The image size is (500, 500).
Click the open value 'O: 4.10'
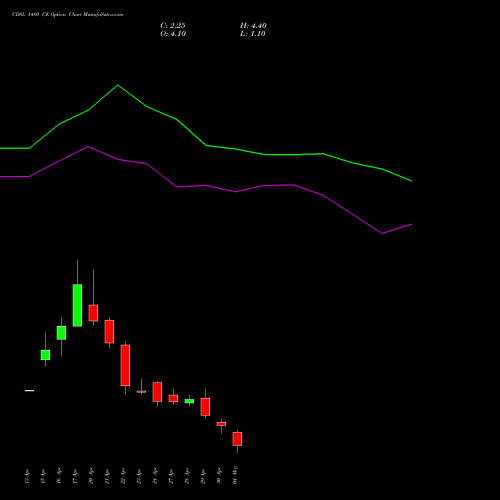pos(173,34)
